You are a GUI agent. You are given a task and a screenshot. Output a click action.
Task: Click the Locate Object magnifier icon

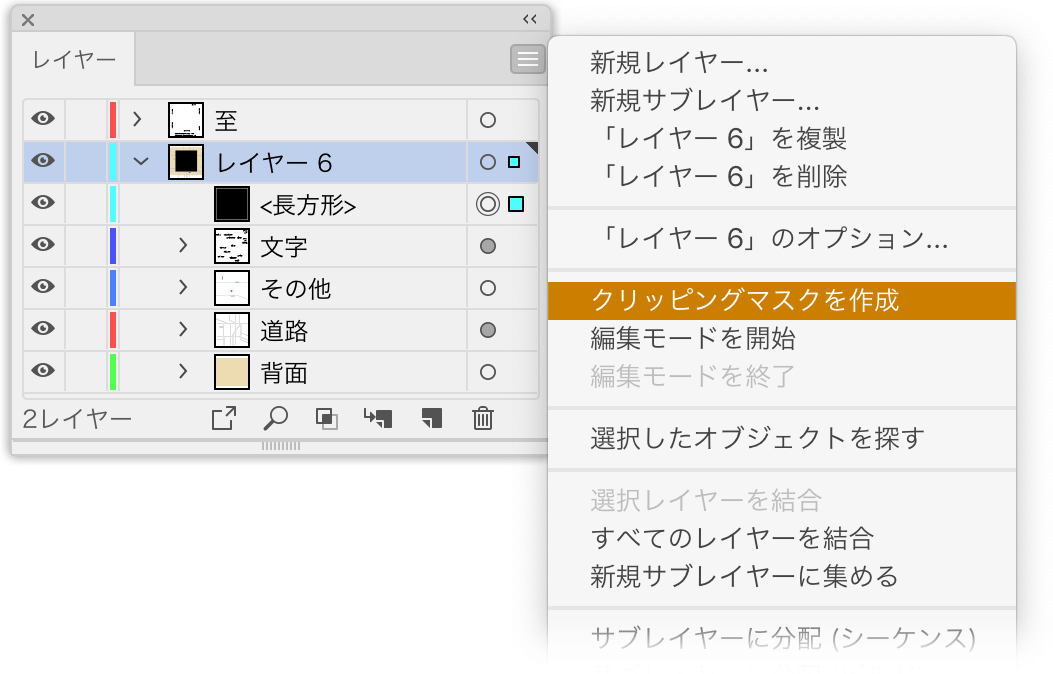(275, 418)
